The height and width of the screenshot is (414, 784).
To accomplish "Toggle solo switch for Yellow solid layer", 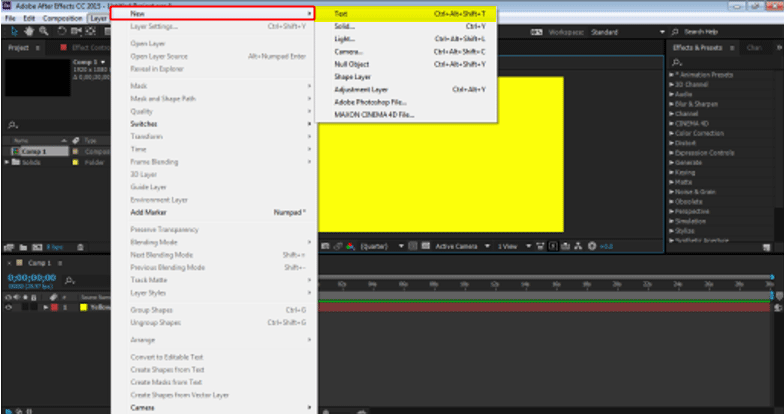I will (24, 308).
